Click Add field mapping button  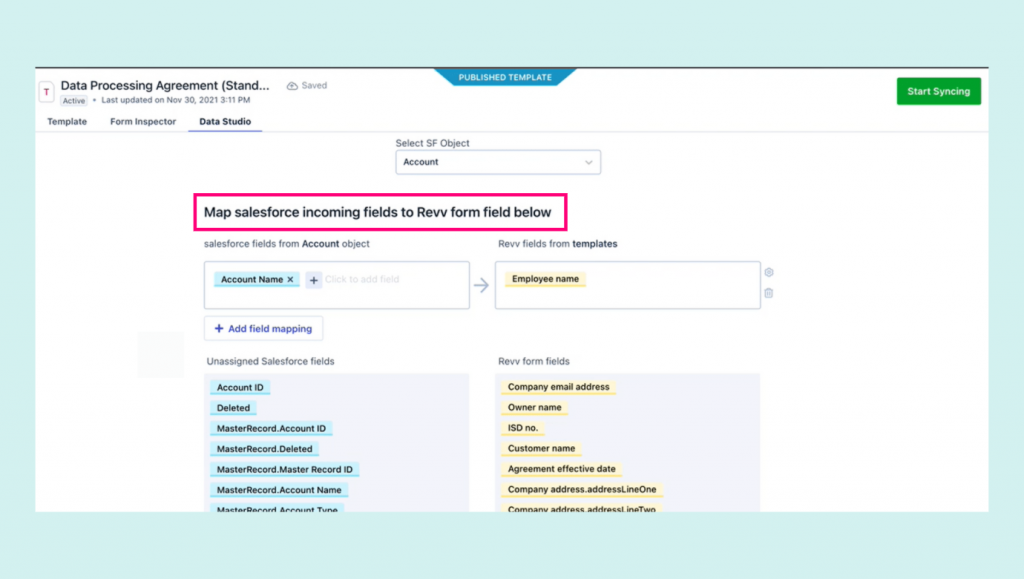point(263,328)
